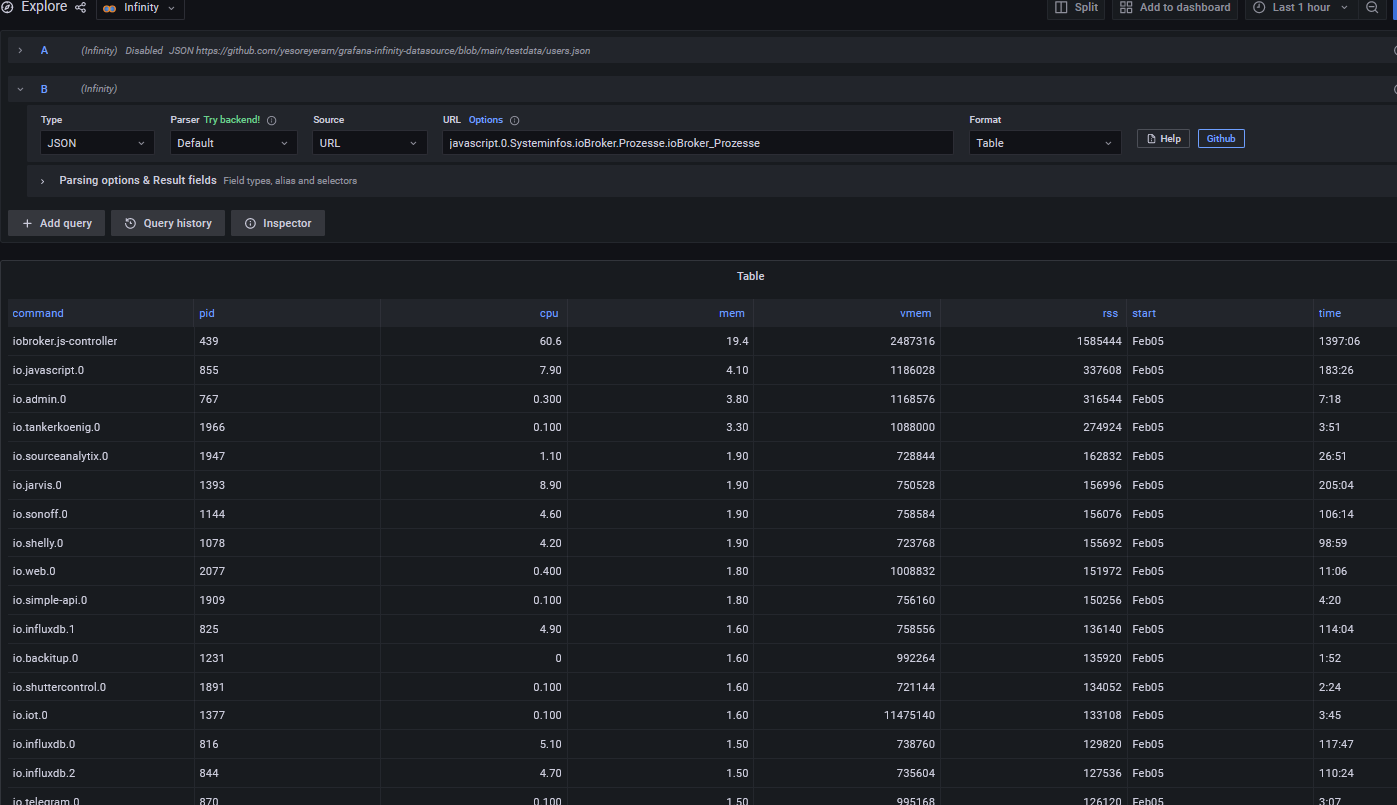Click the io.web.0 cell

[x=101, y=571]
